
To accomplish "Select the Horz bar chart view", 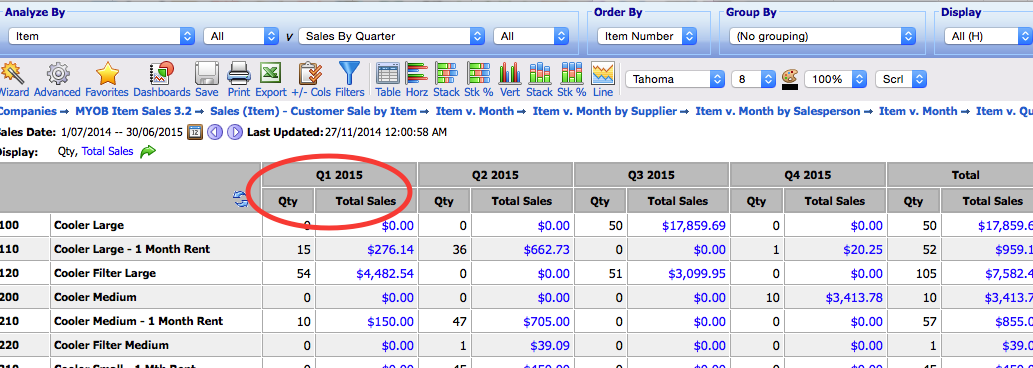I will (x=417, y=80).
